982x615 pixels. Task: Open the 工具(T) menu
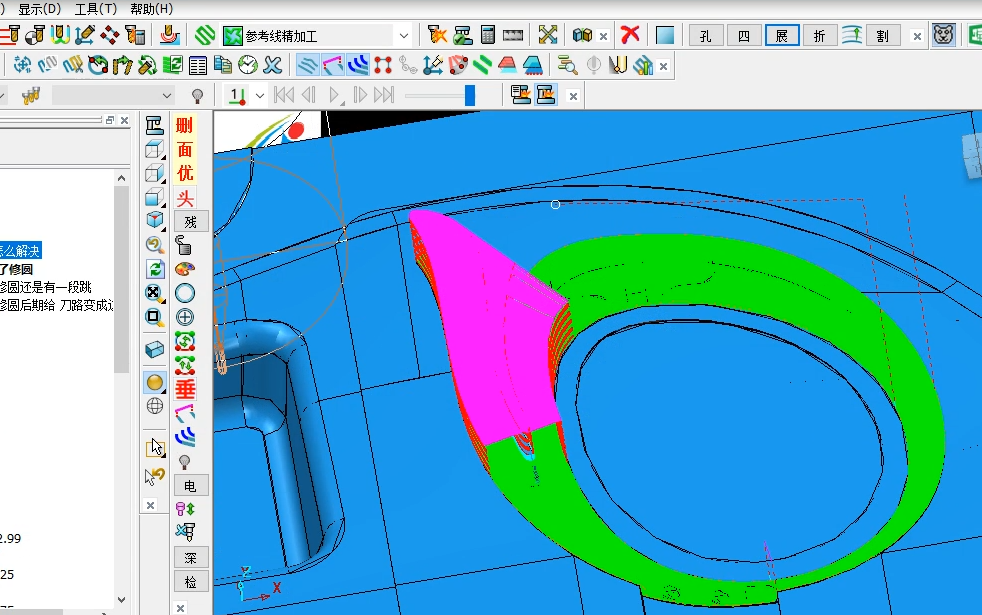click(x=95, y=9)
